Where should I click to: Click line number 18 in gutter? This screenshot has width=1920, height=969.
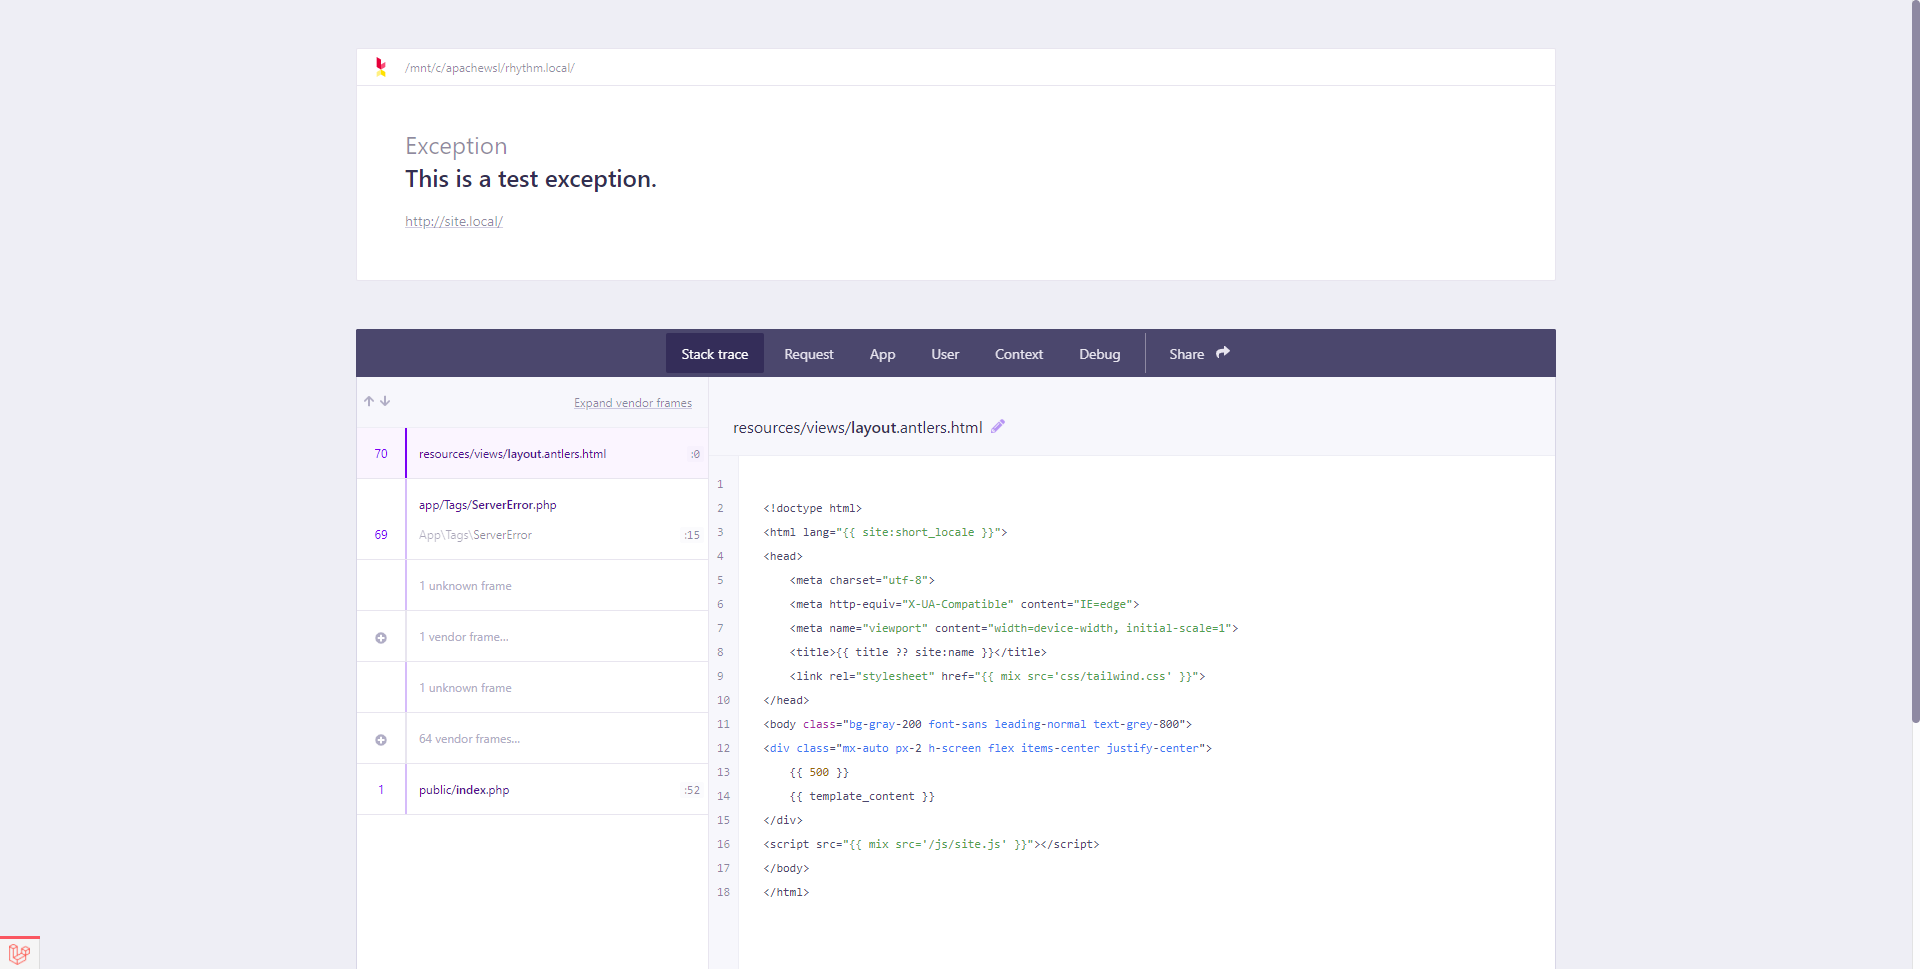click(723, 892)
